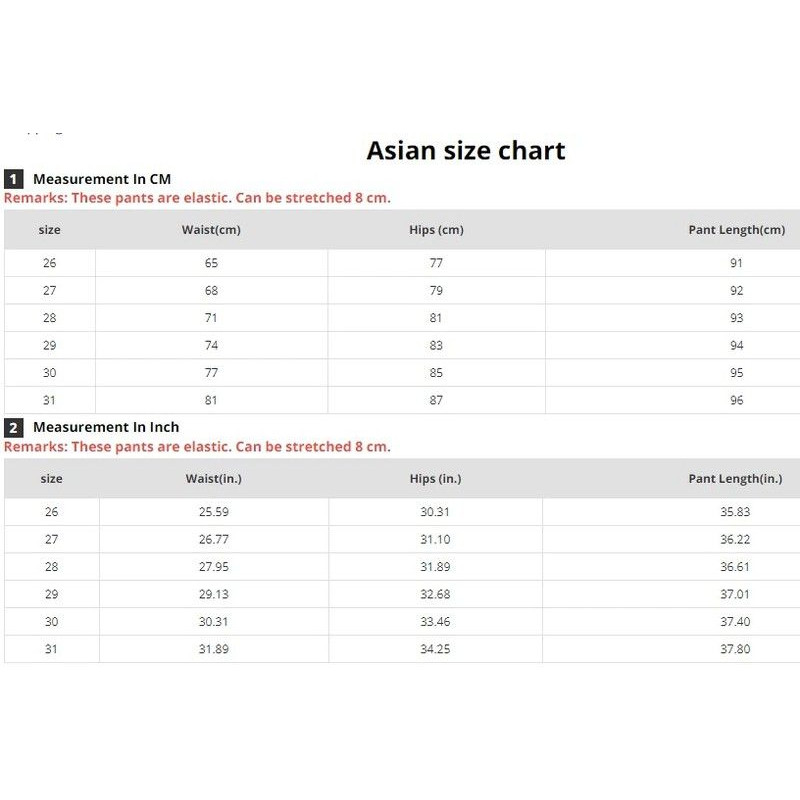Image resolution: width=800 pixels, height=800 pixels.
Task: Click the Waist(in.) column header
Action: 213,479
